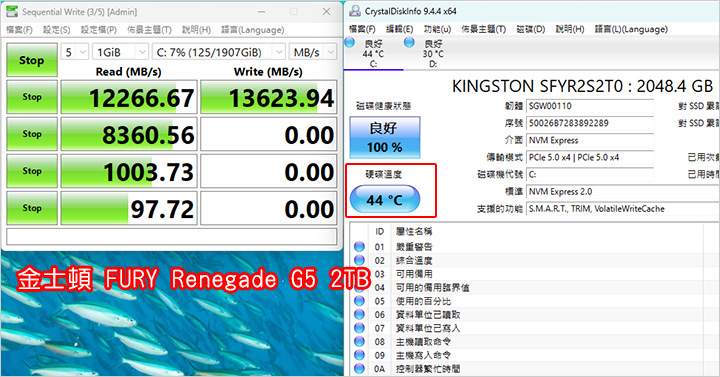
Task: Open 檔案(F) menu in CrystalDiskInfo
Action: [x=362, y=29]
